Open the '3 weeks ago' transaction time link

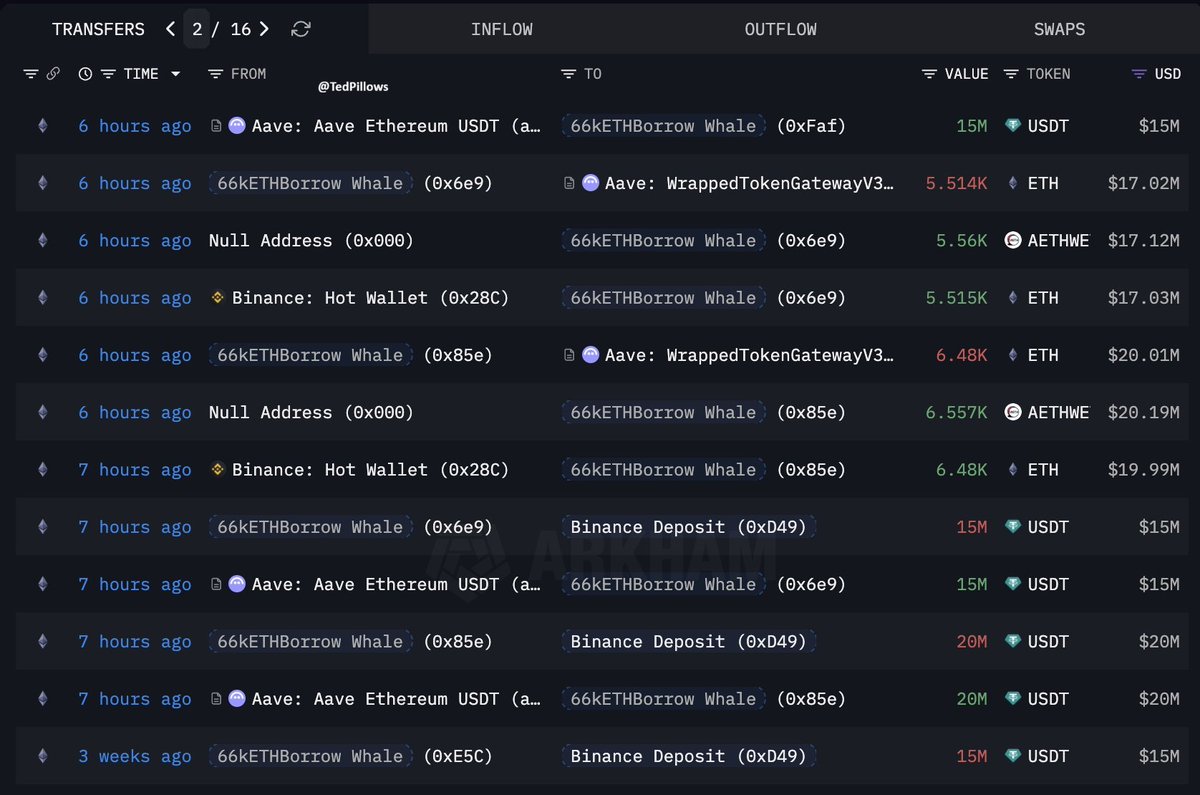(x=135, y=756)
